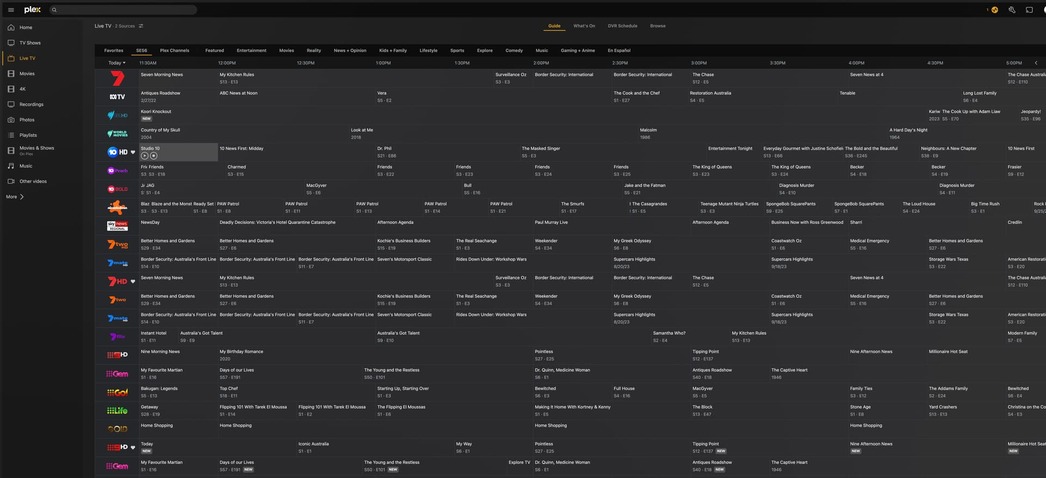
Task: Select the Favorites guide category
Action: (113, 51)
